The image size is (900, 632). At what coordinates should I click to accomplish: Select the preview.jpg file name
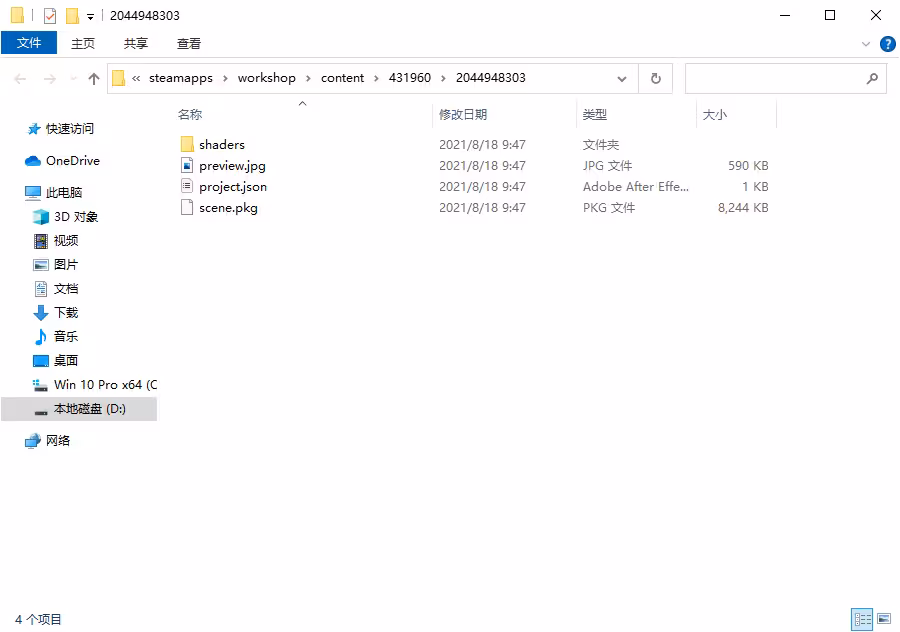tap(232, 166)
